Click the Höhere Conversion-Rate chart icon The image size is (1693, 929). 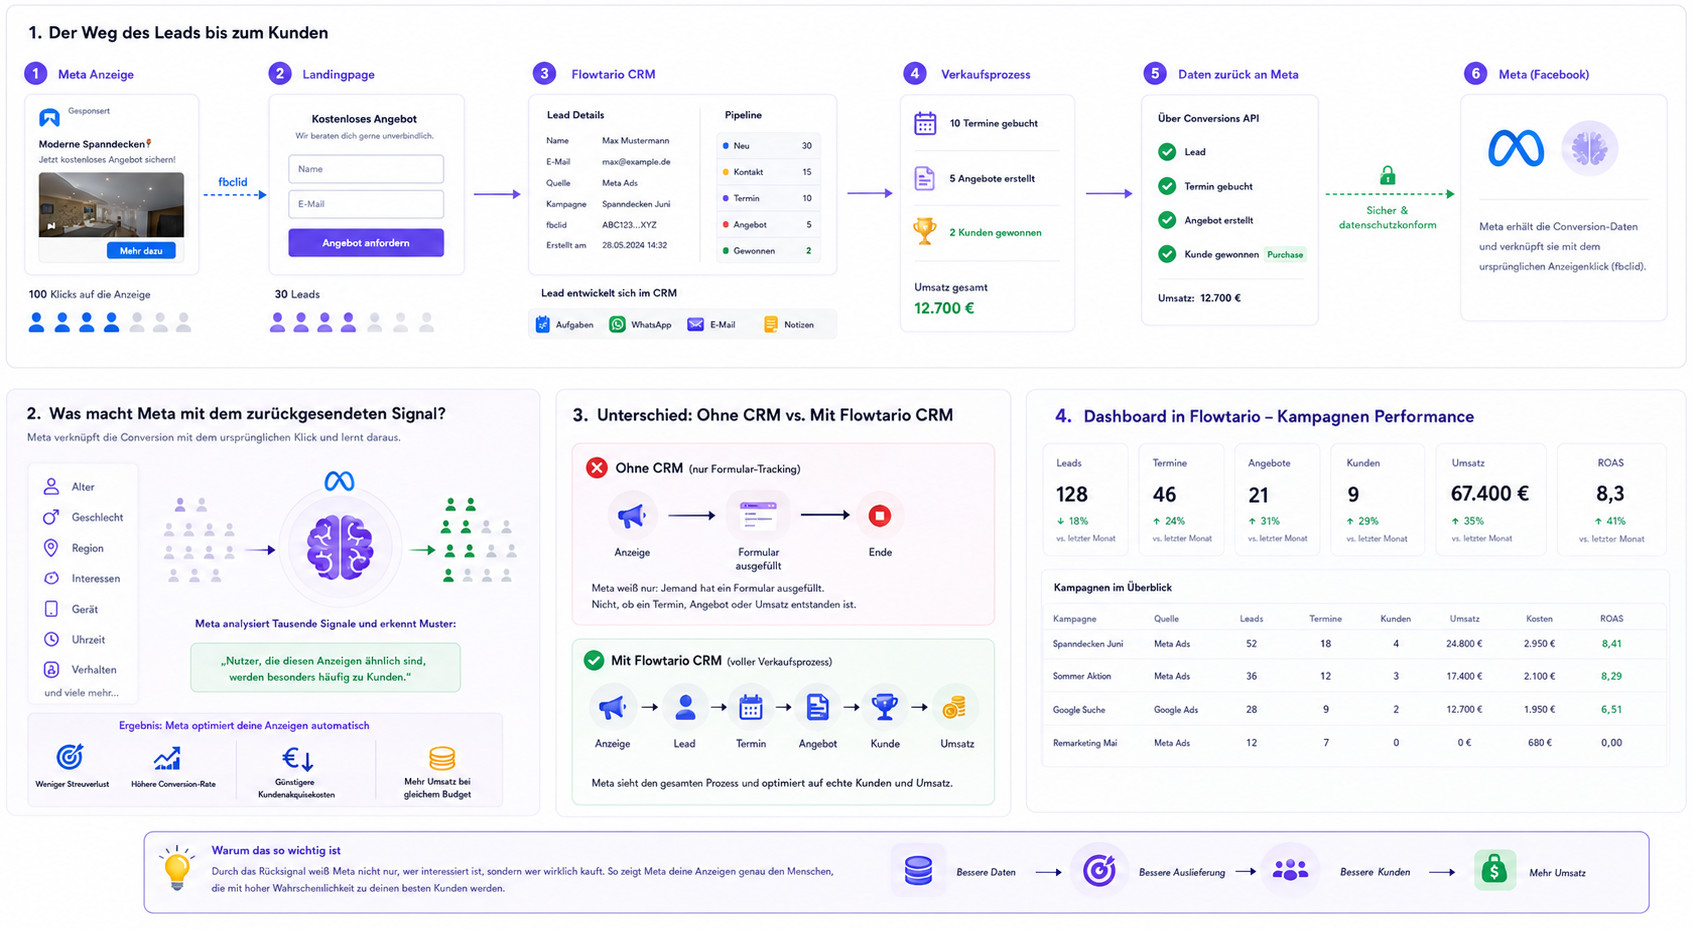tap(167, 758)
